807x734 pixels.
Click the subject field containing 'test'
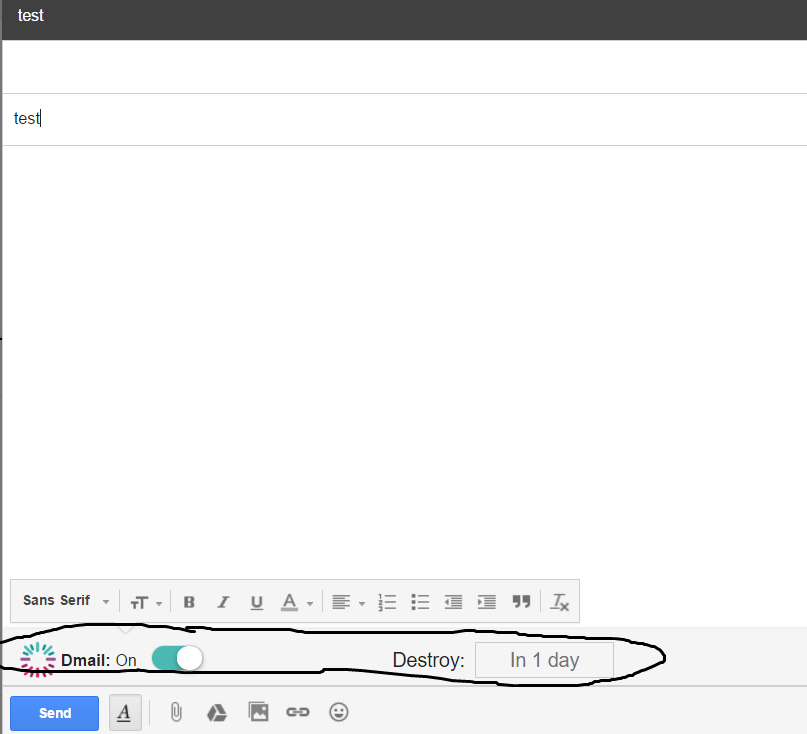pyautogui.click(x=405, y=119)
